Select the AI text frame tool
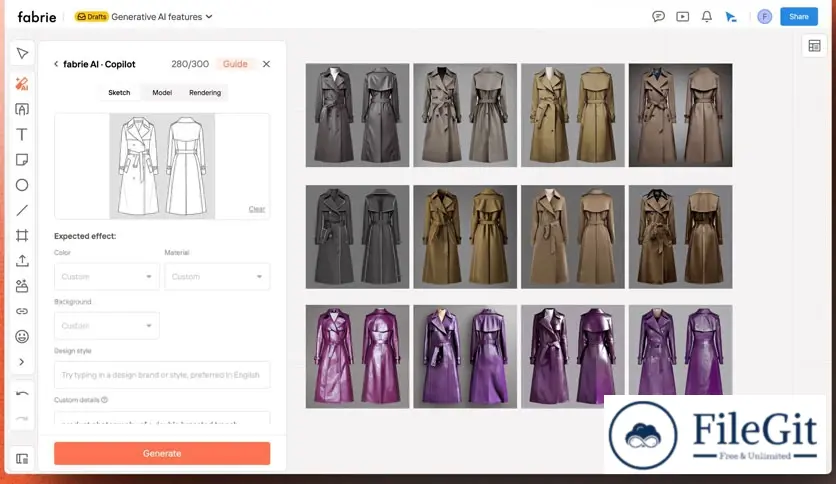 click(x=22, y=109)
